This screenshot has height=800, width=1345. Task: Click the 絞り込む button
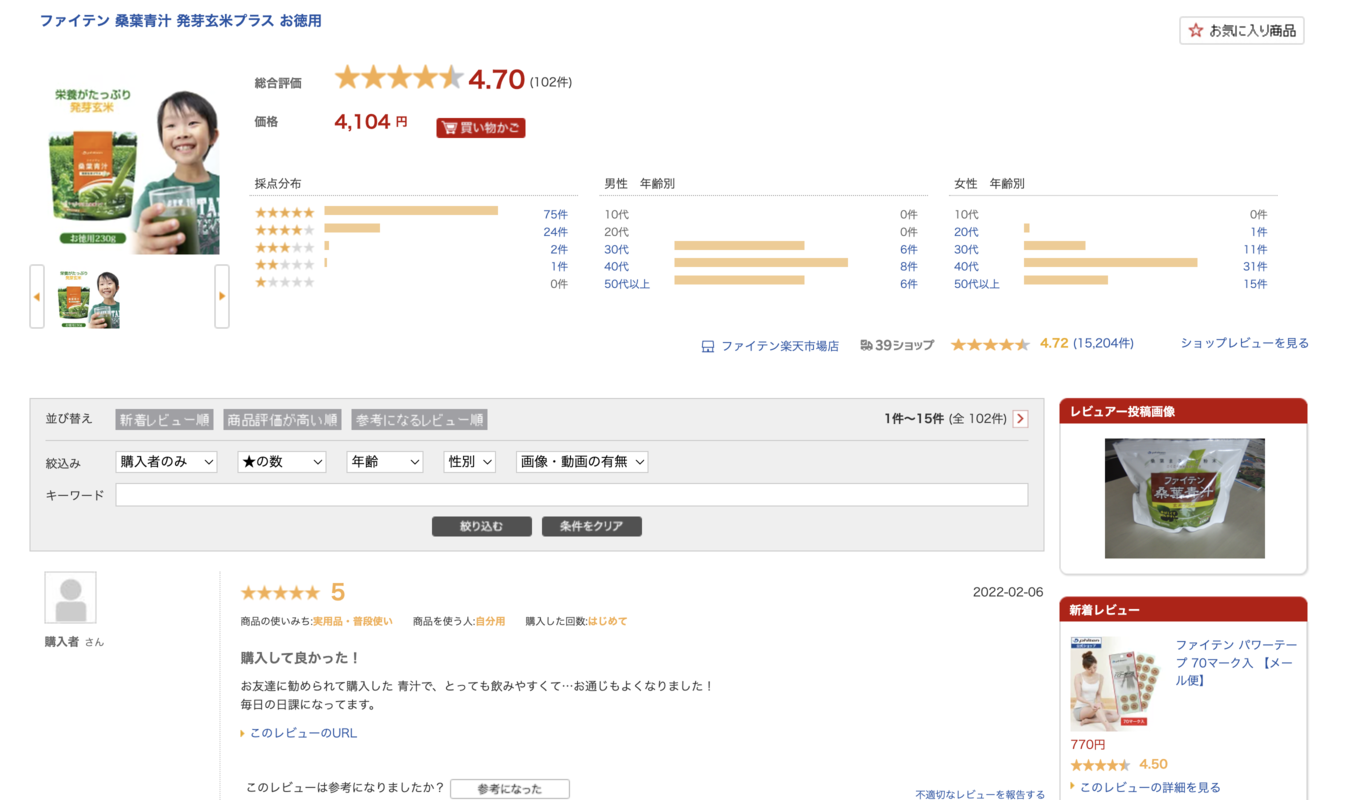482,526
